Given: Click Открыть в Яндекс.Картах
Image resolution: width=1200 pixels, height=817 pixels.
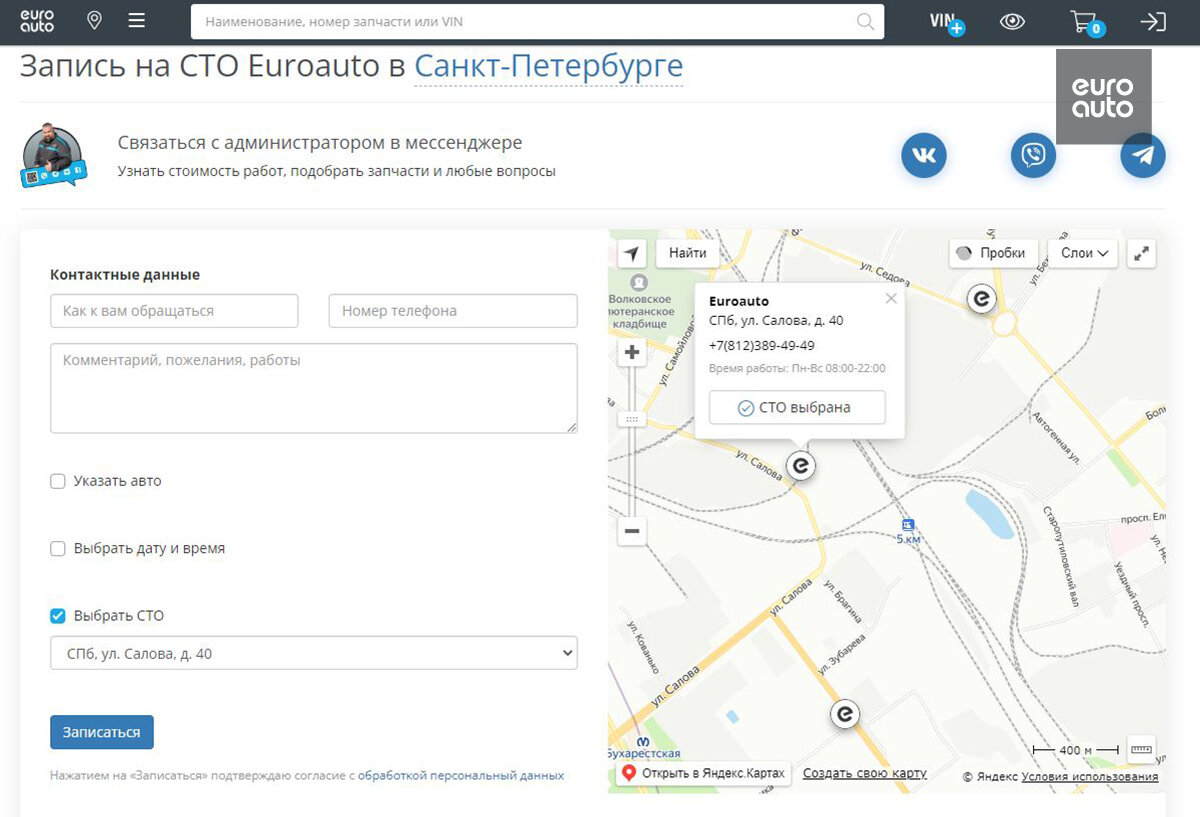Looking at the screenshot, I should [705, 773].
